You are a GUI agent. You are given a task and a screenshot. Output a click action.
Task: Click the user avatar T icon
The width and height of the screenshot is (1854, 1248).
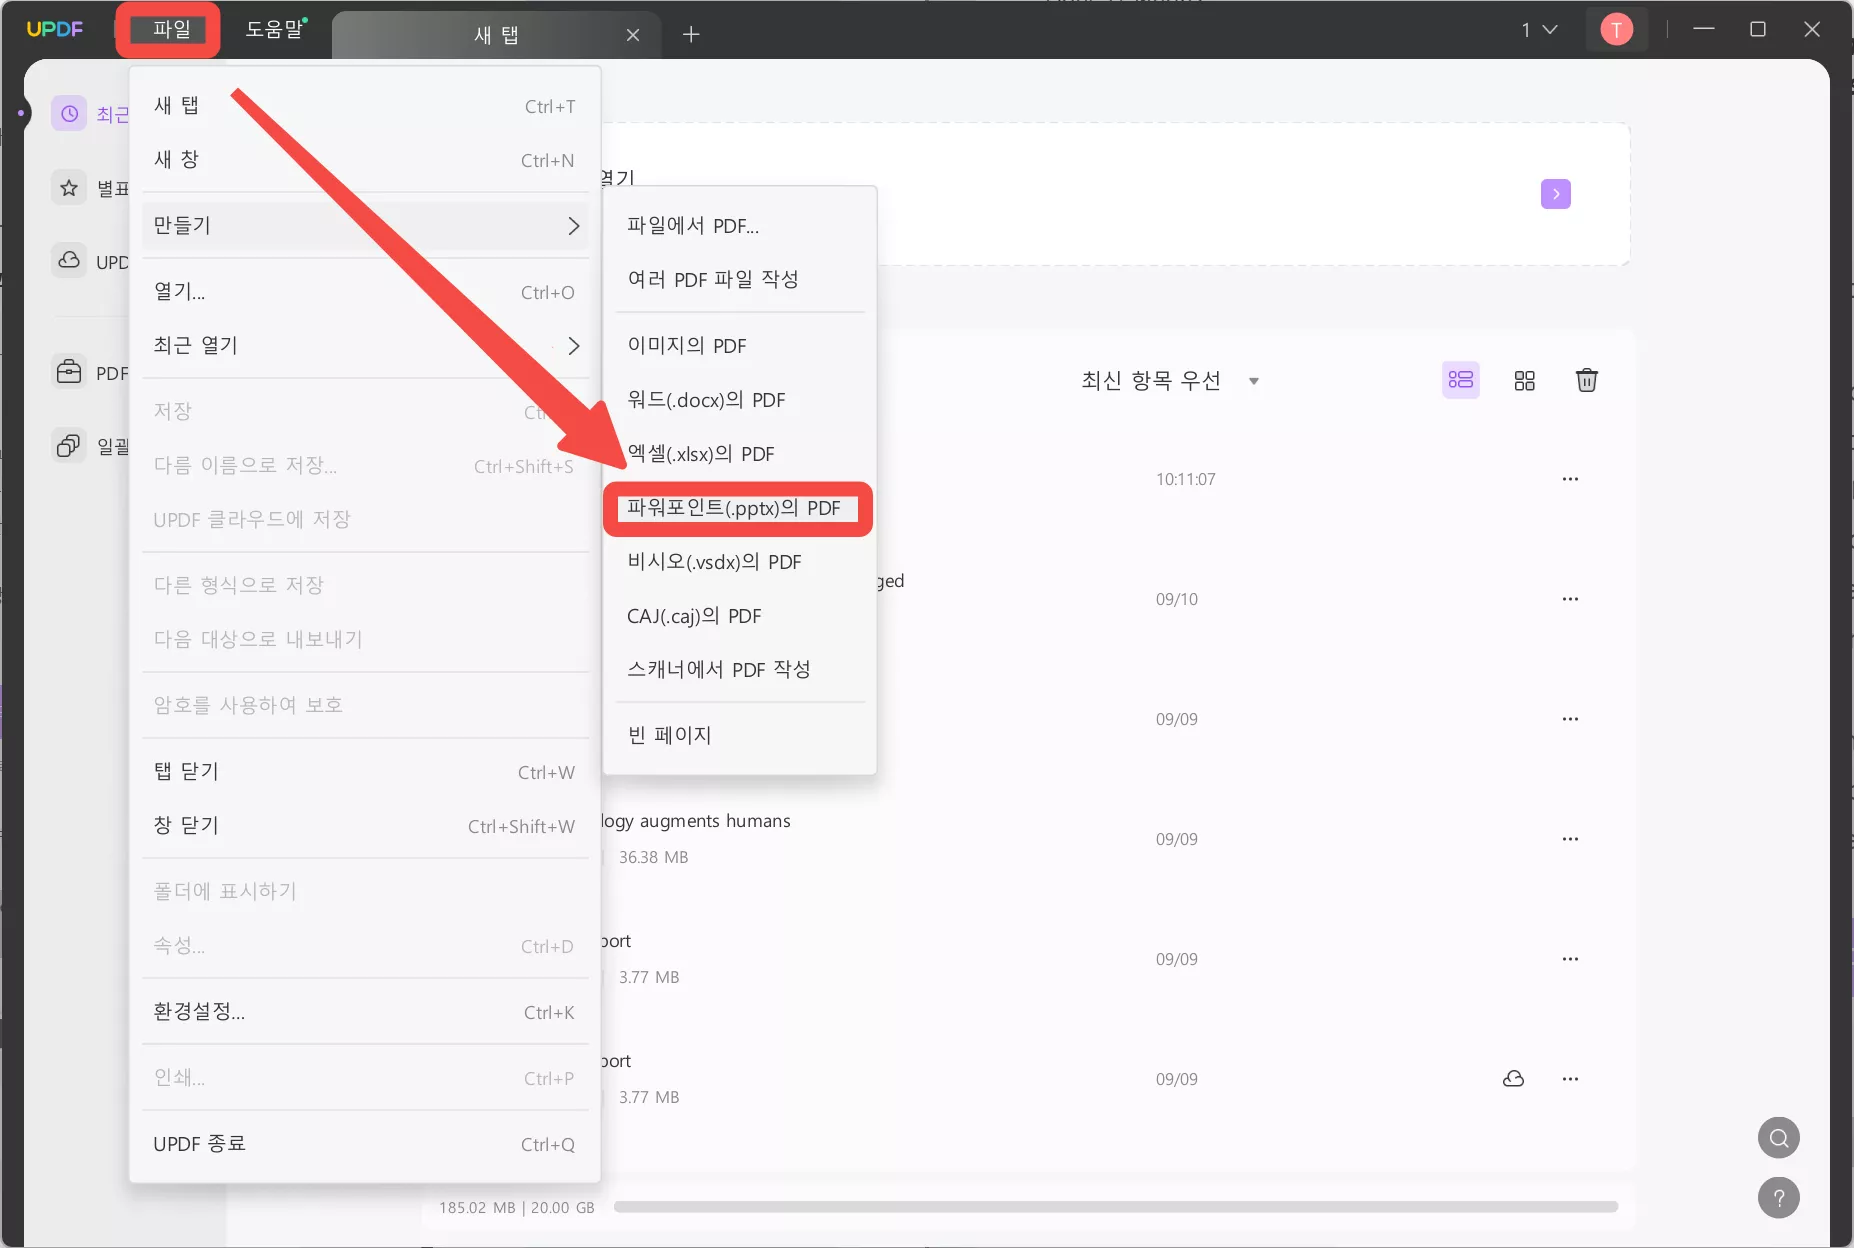point(1616,30)
